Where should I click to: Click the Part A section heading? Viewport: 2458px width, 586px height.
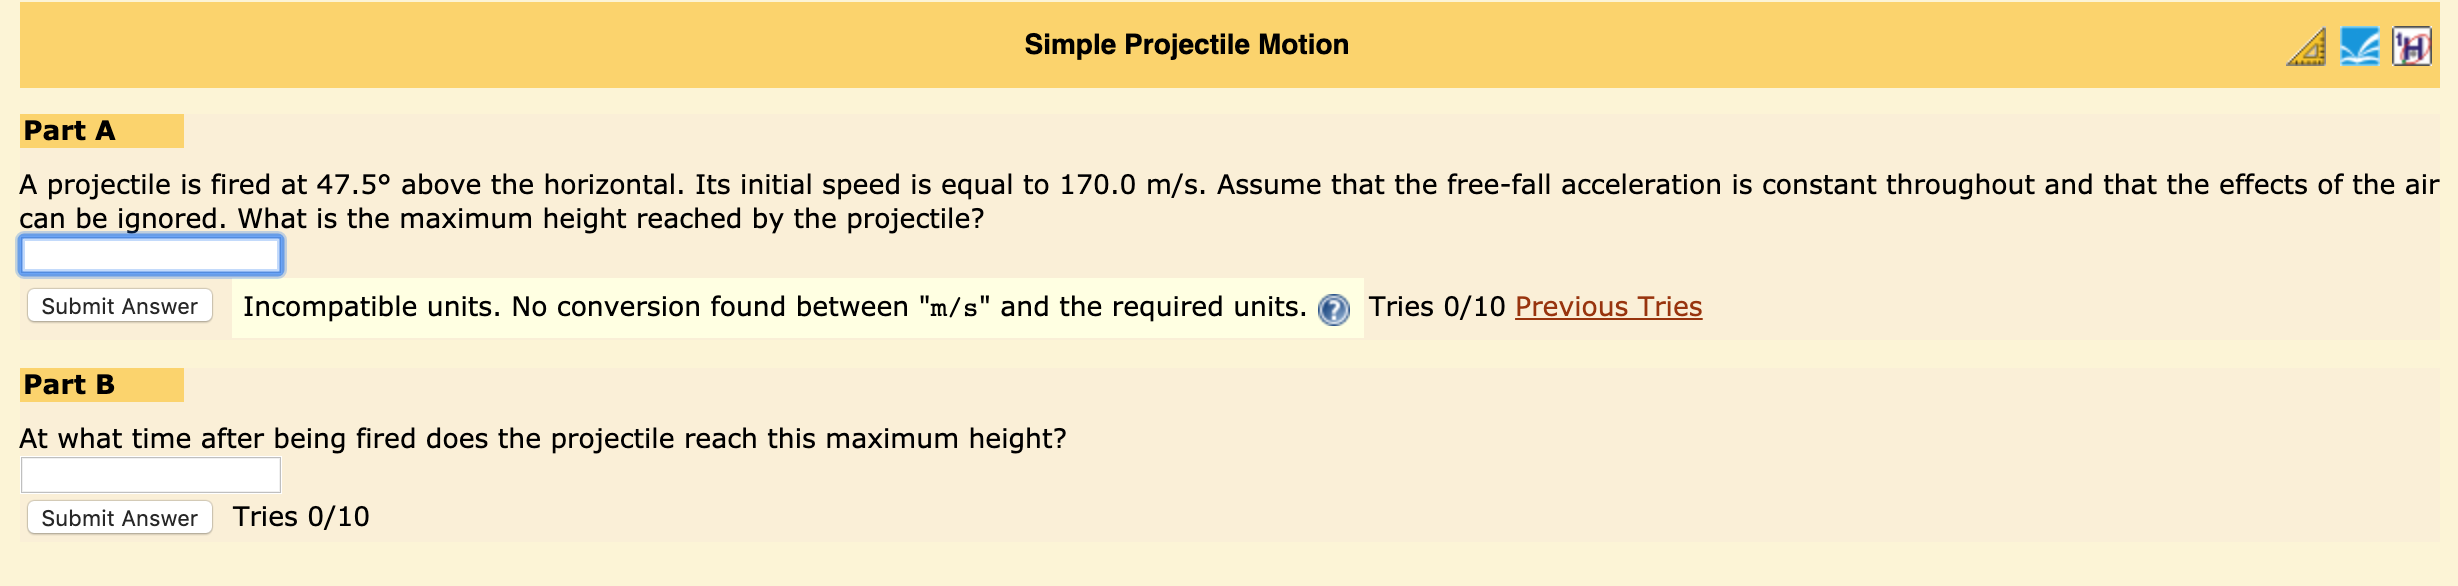click(70, 130)
